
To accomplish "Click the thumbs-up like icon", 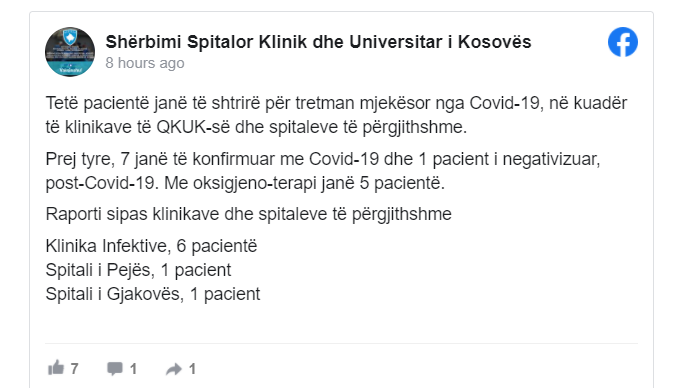I will (x=56, y=368).
